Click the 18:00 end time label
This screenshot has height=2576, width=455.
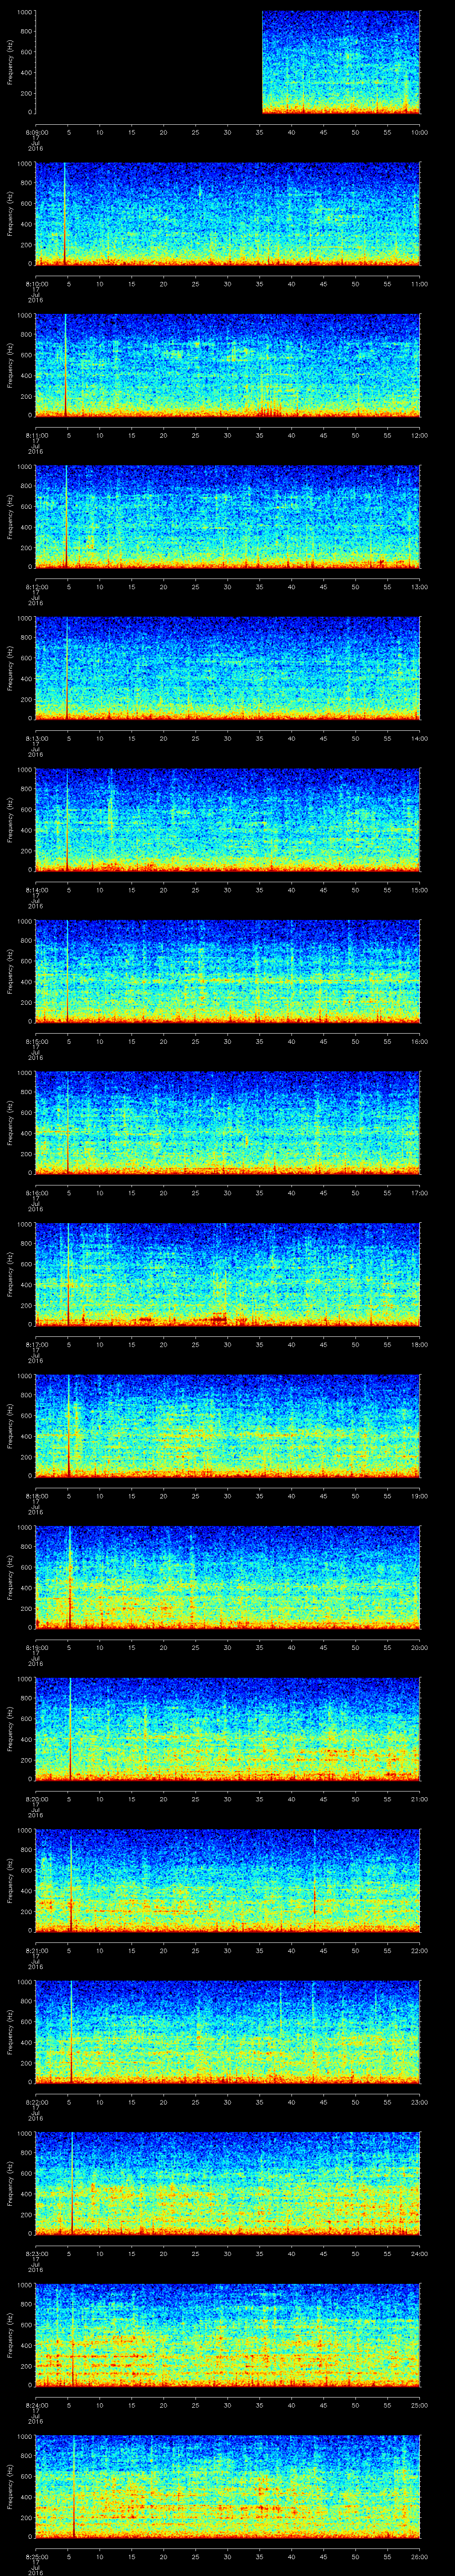click(420, 1344)
